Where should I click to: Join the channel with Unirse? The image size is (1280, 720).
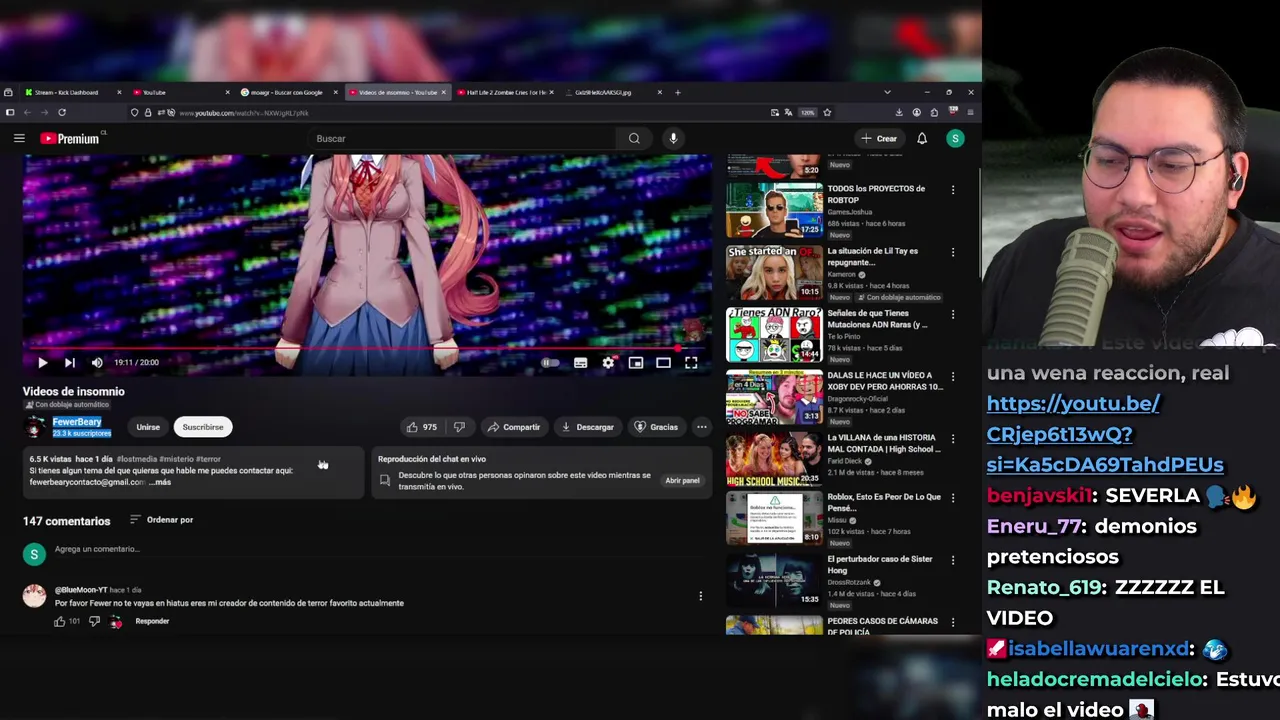coord(148,427)
